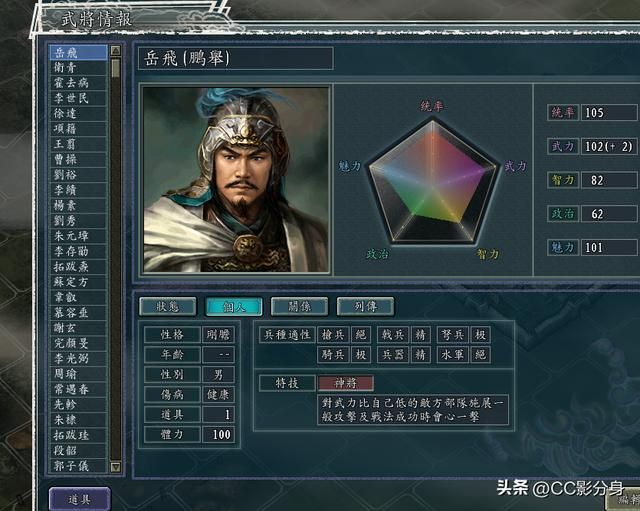This screenshot has height=511, width=640.
Task: Select 徐達 in the officer list
Action: 78,113
